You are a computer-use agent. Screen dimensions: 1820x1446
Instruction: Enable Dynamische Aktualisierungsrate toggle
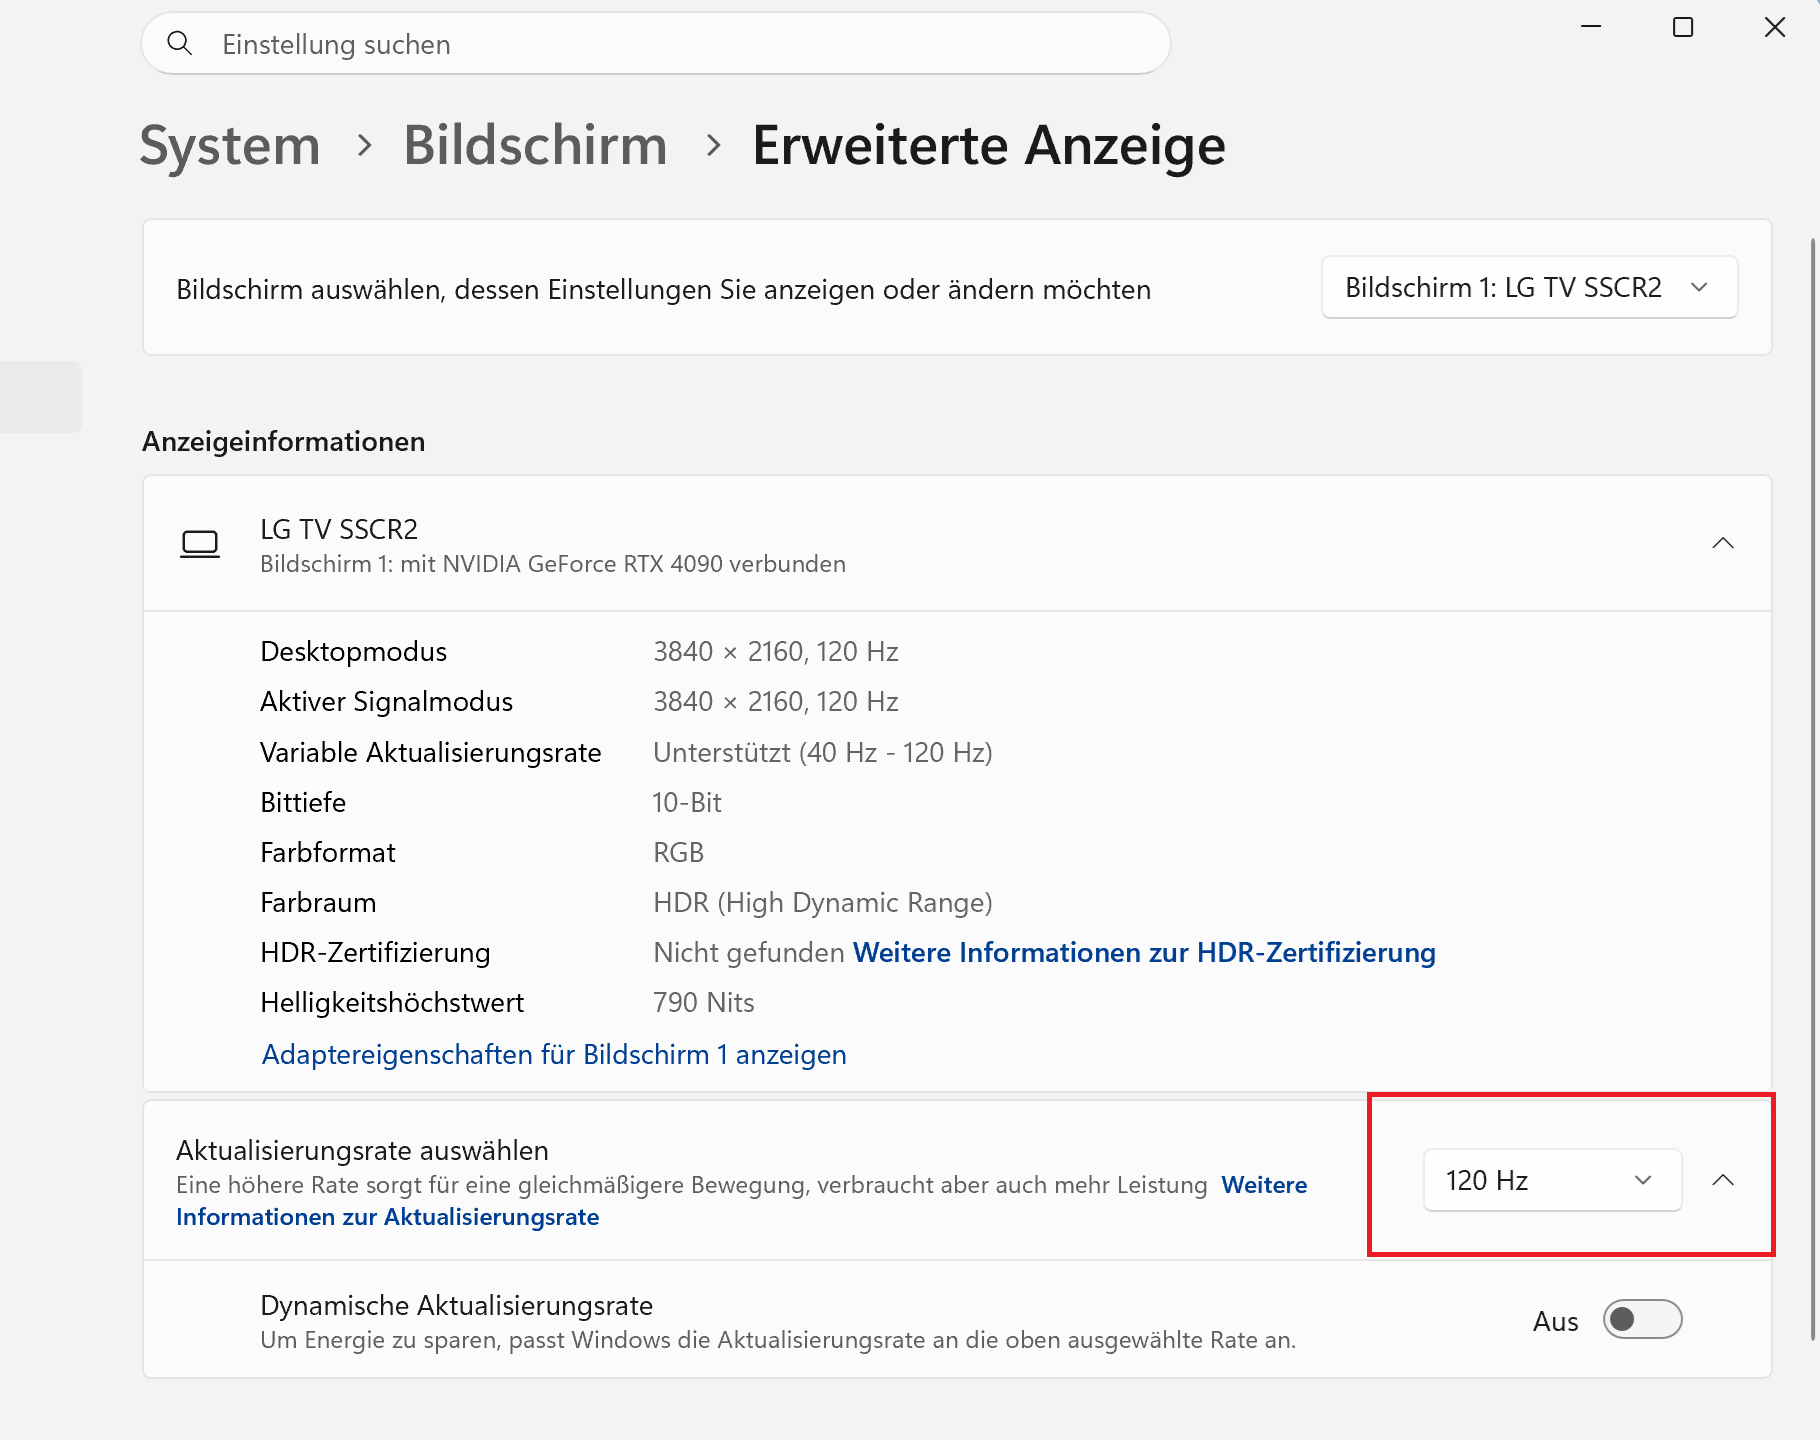(x=1642, y=1319)
